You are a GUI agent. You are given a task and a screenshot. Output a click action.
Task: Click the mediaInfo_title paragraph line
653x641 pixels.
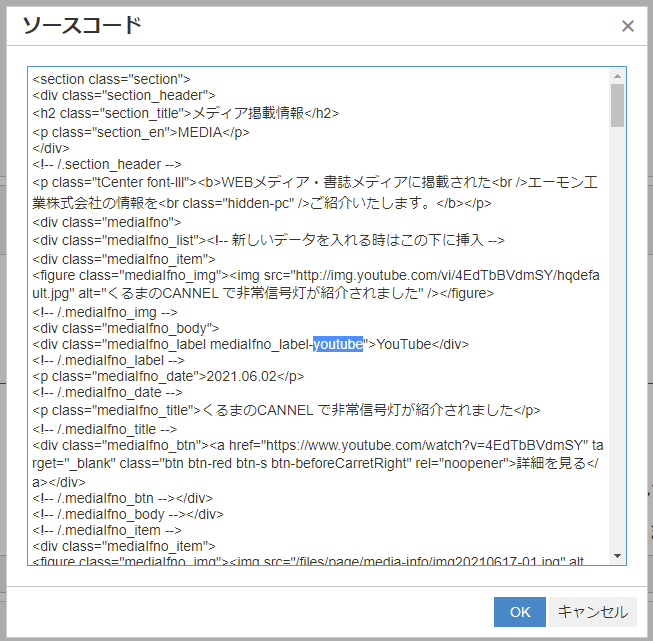[285, 410]
